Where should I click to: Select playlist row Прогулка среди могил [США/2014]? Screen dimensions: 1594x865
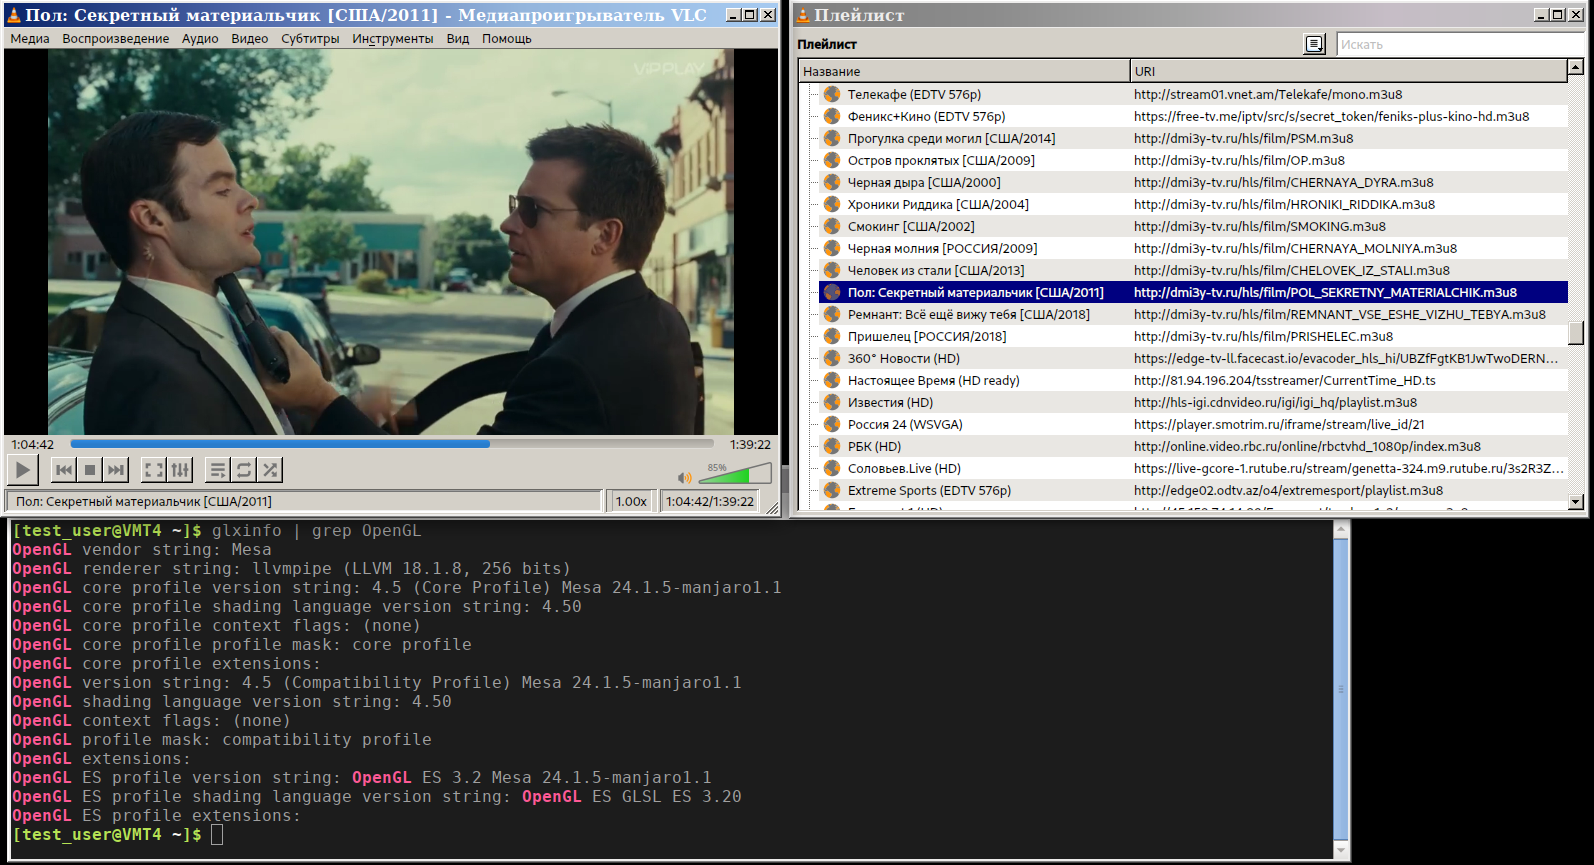click(1193, 138)
